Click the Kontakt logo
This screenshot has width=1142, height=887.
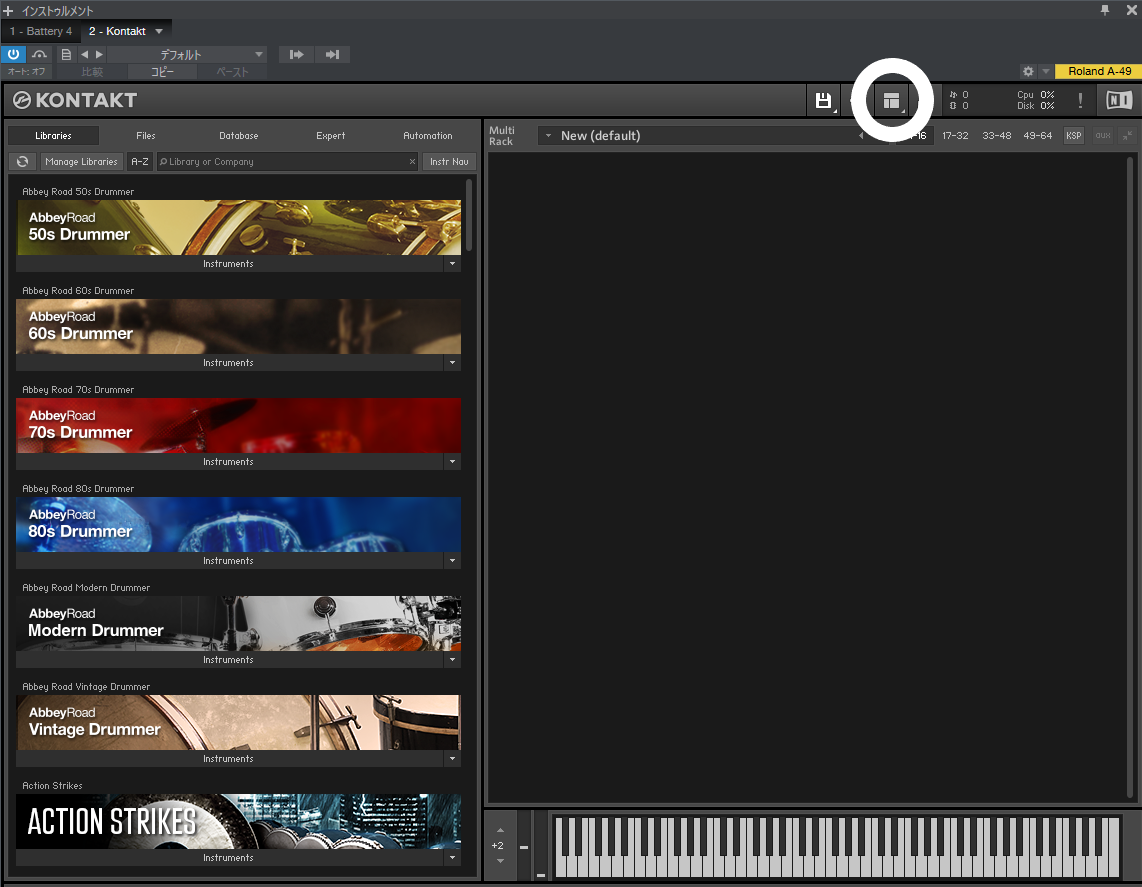coord(75,100)
